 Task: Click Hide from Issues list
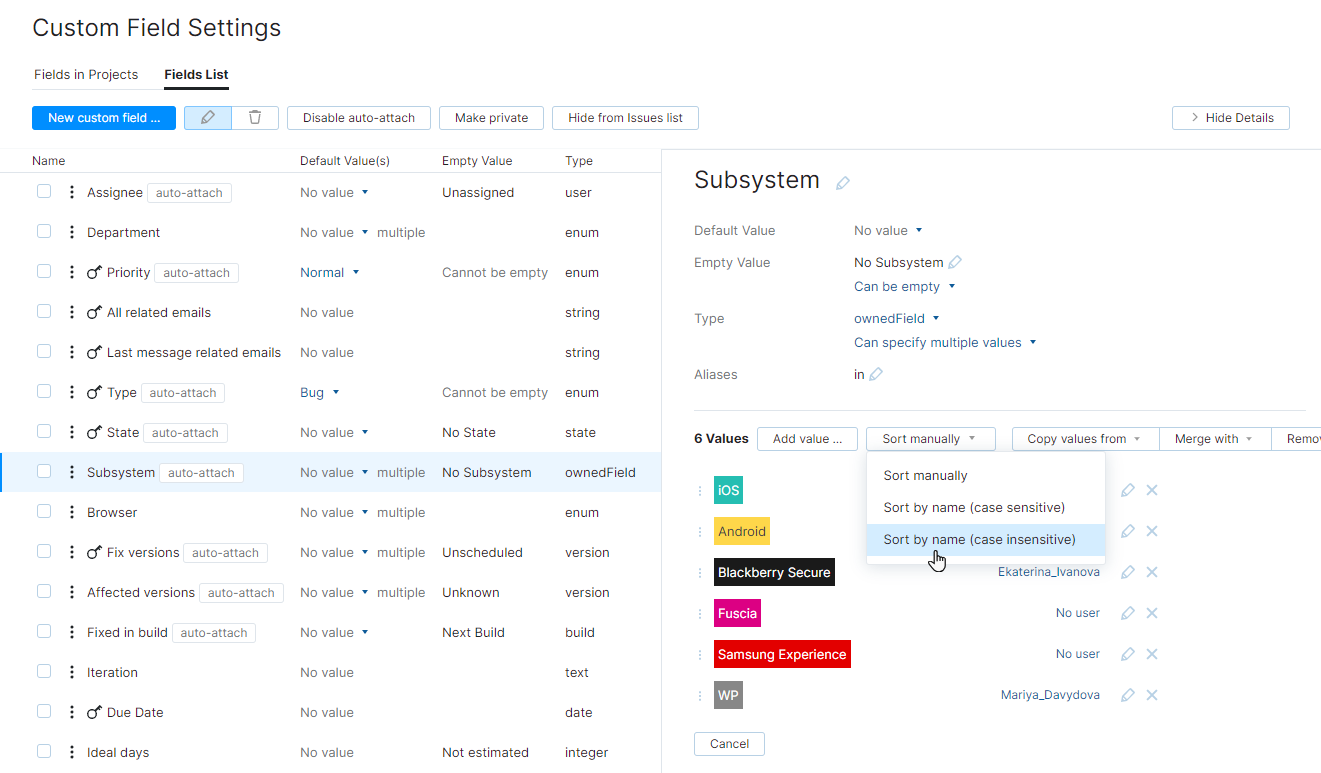[625, 117]
